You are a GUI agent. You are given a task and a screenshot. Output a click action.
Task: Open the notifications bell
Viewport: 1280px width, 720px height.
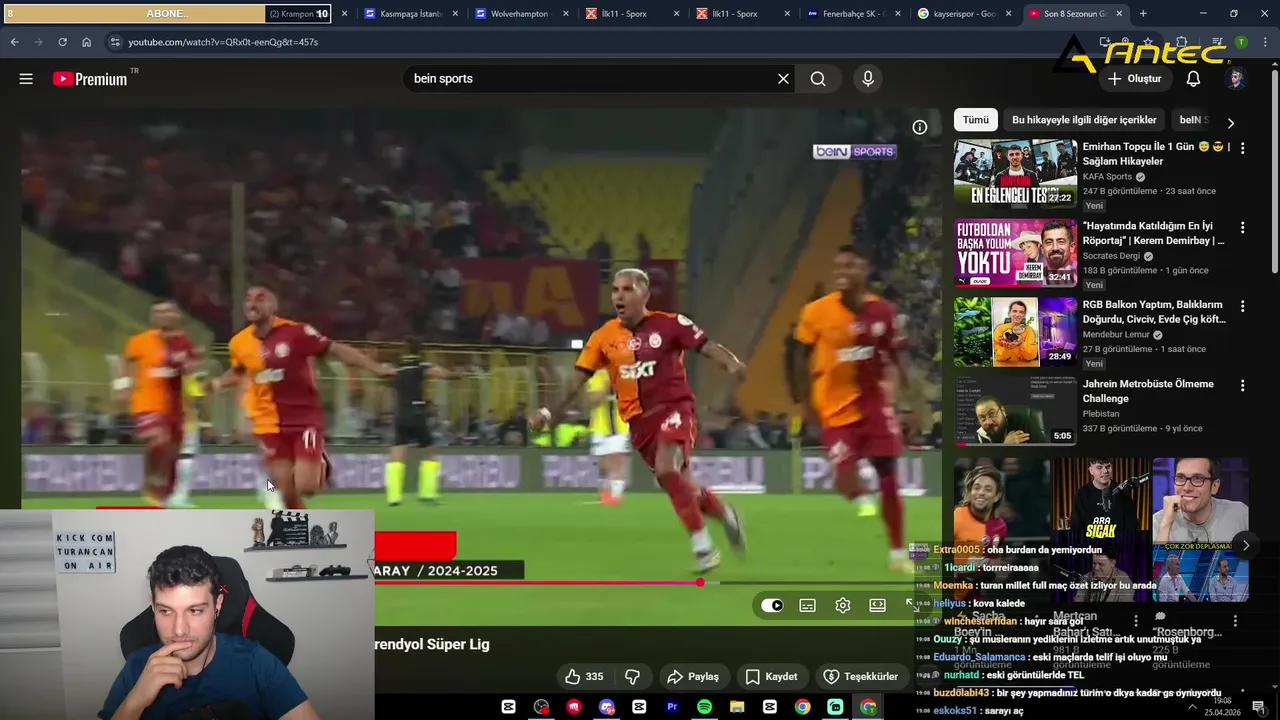[x=1193, y=79]
